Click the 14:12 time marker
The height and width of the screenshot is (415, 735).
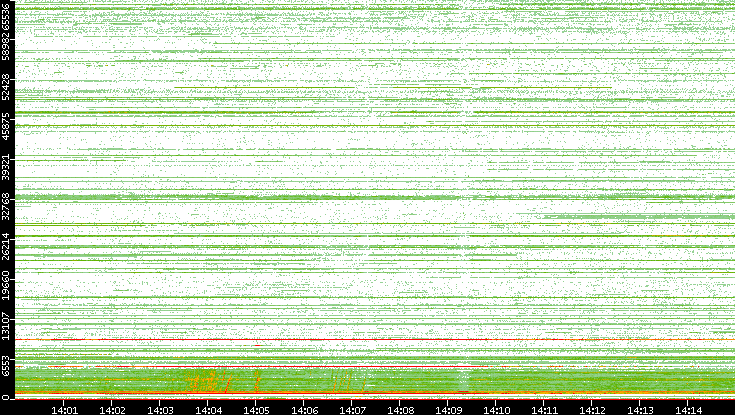[593, 409]
